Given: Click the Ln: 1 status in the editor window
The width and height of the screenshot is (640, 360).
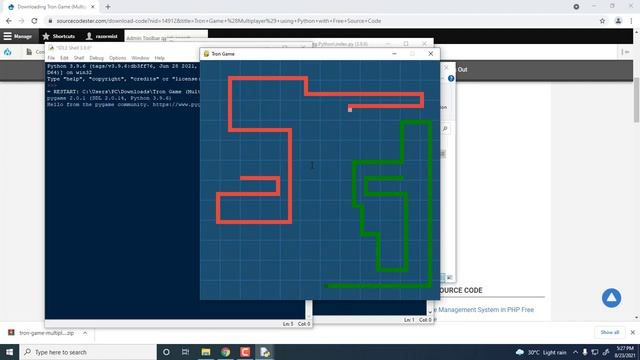Looking at the screenshot, I should click(409, 320).
